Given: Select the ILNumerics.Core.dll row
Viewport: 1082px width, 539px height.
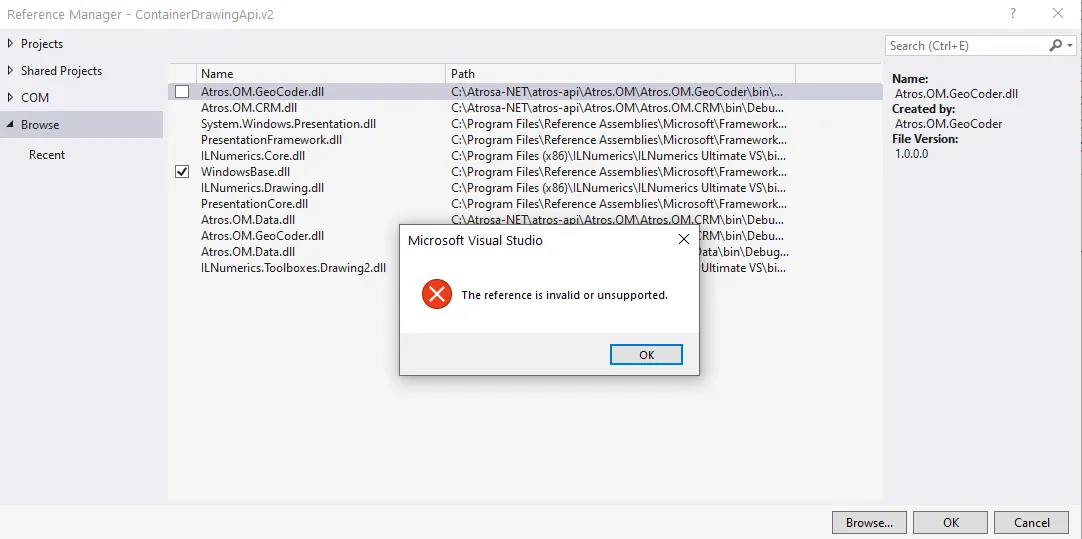Looking at the screenshot, I should point(525,156).
